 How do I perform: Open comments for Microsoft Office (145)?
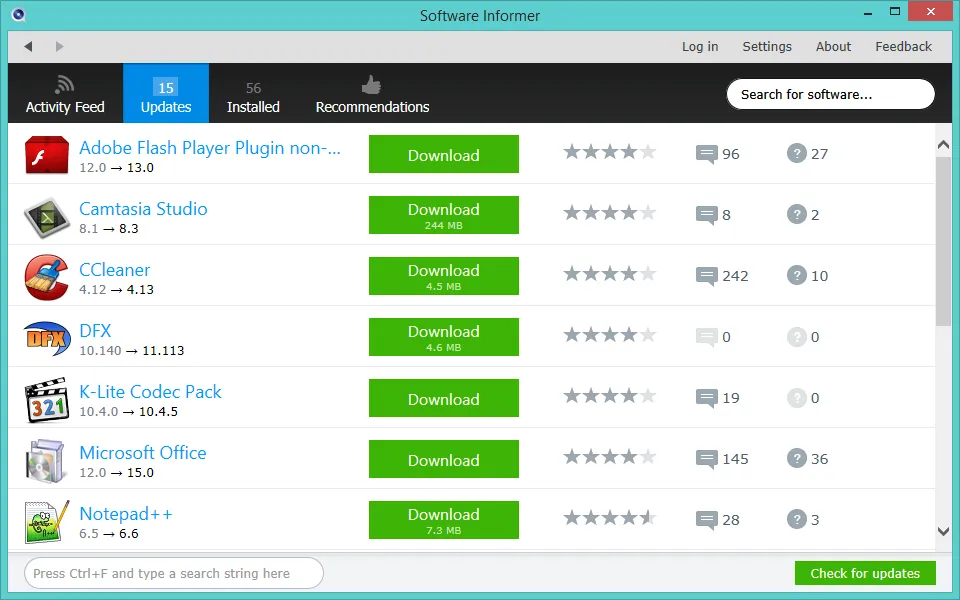722,459
